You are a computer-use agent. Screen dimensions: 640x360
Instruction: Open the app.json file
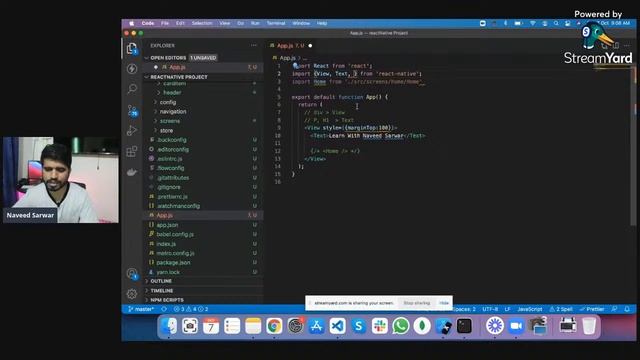(x=167, y=225)
